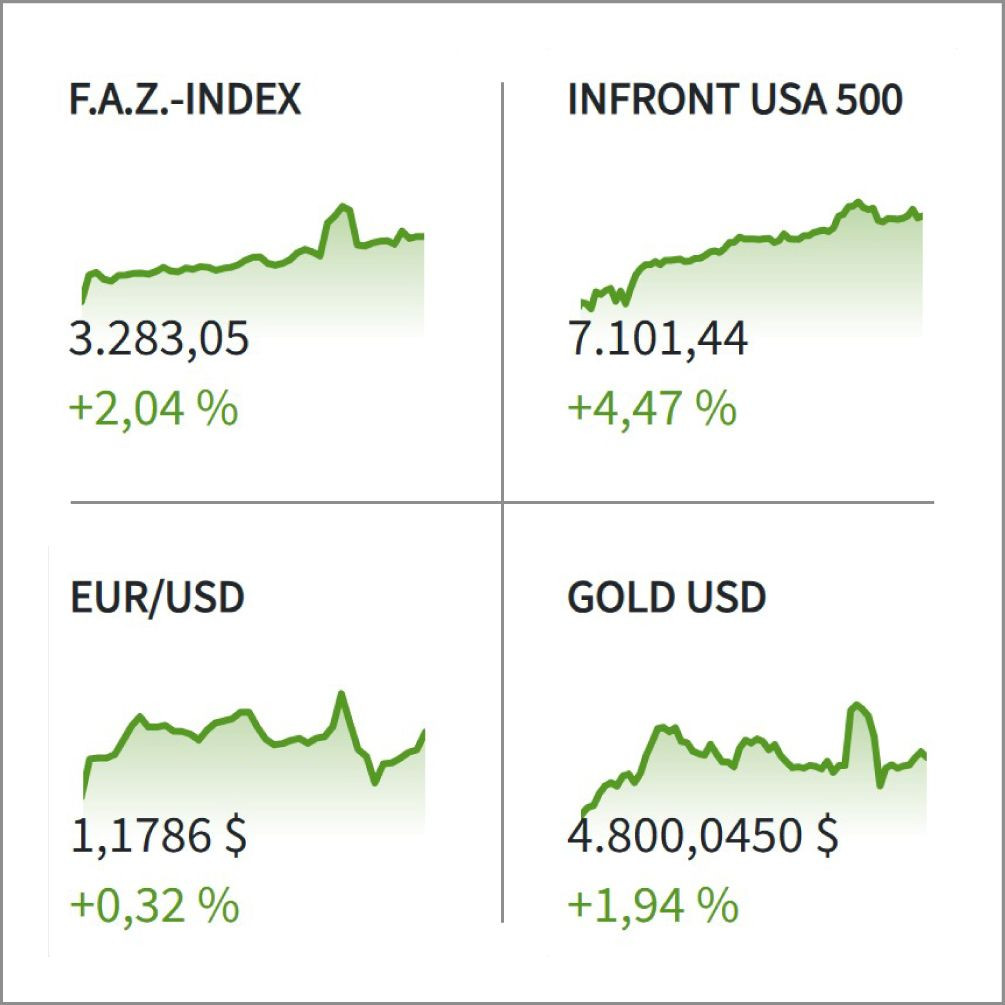Click the highest peak of F.A.Z.-Index chart
1005x1005 pixels.
pyautogui.click(x=344, y=207)
